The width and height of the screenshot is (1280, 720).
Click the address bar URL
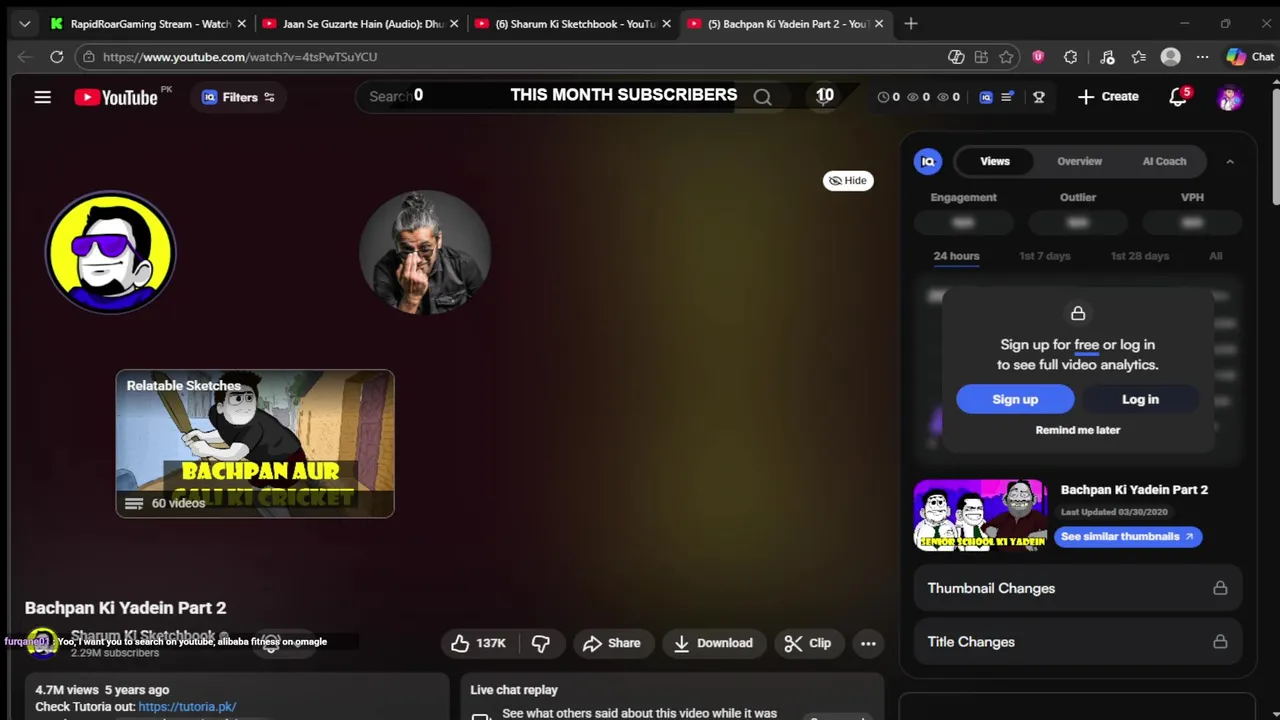[x=240, y=57]
